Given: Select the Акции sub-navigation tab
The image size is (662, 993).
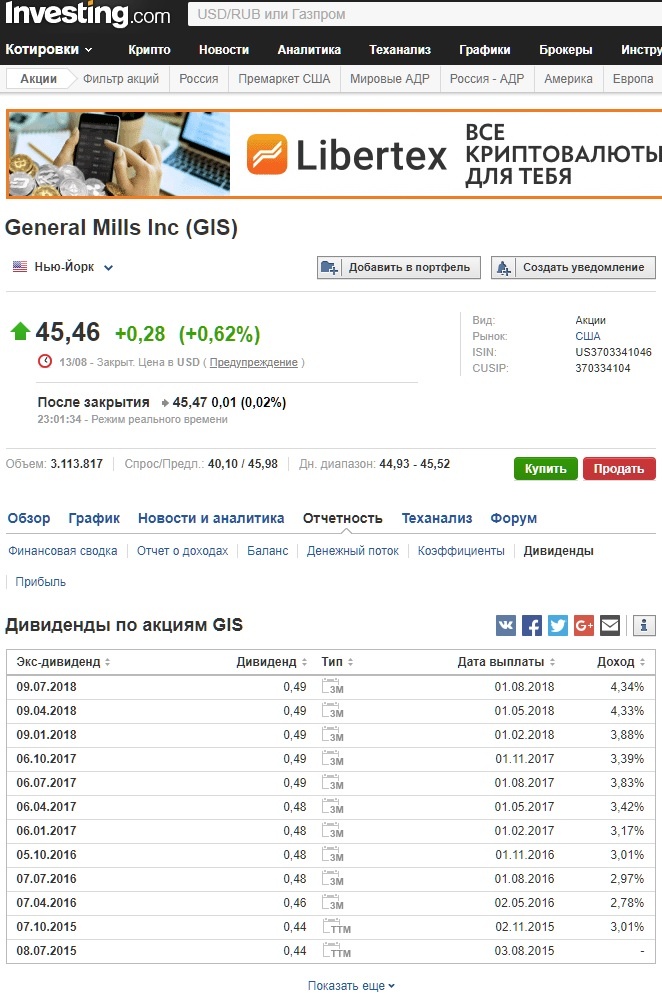Looking at the screenshot, I should tap(38, 79).
